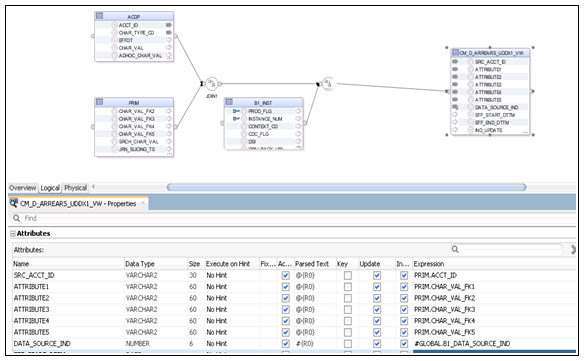Select CONTEXT_CD column in B1_INST
Viewport: 584px width, 361px height.
pos(263,126)
